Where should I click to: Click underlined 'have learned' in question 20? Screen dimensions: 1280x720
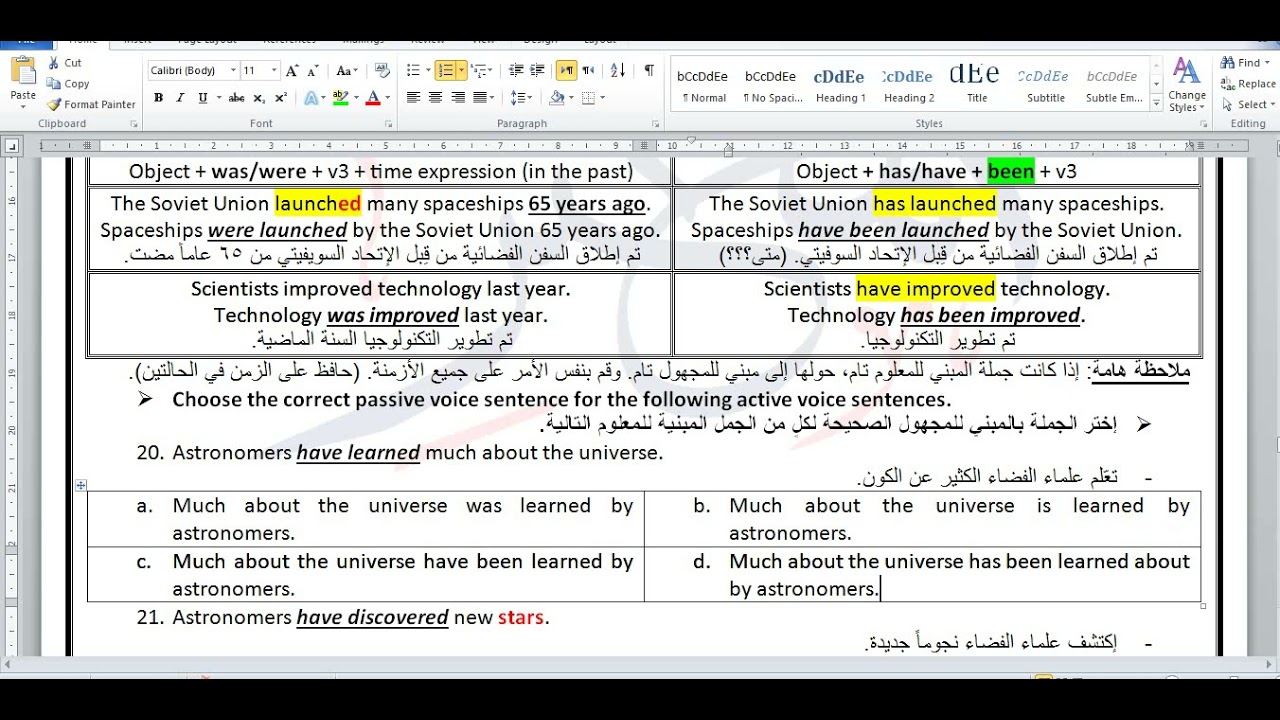click(x=358, y=453)
